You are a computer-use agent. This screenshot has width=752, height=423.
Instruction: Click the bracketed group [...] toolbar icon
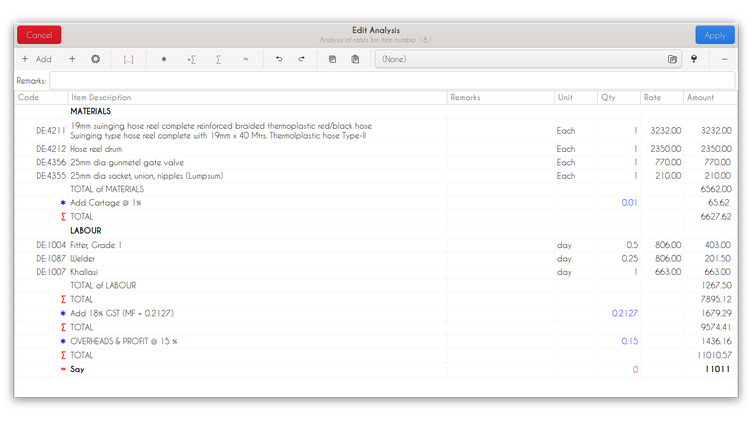128,60
